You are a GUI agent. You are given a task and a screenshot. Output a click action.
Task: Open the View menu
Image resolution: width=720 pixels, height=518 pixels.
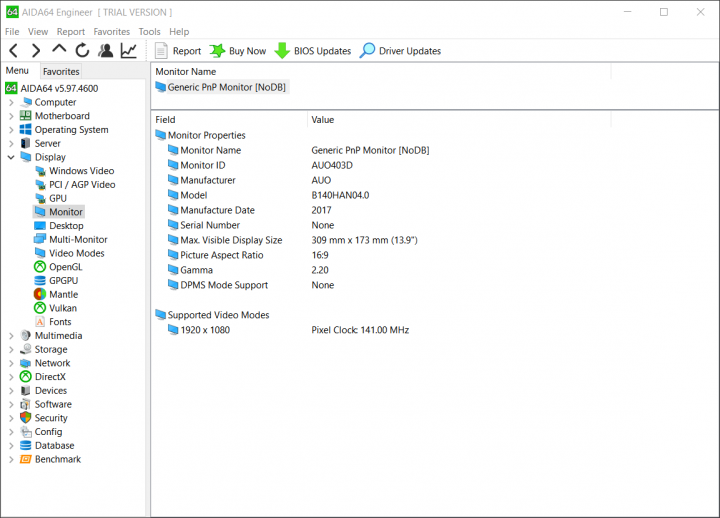coord(38,32)
